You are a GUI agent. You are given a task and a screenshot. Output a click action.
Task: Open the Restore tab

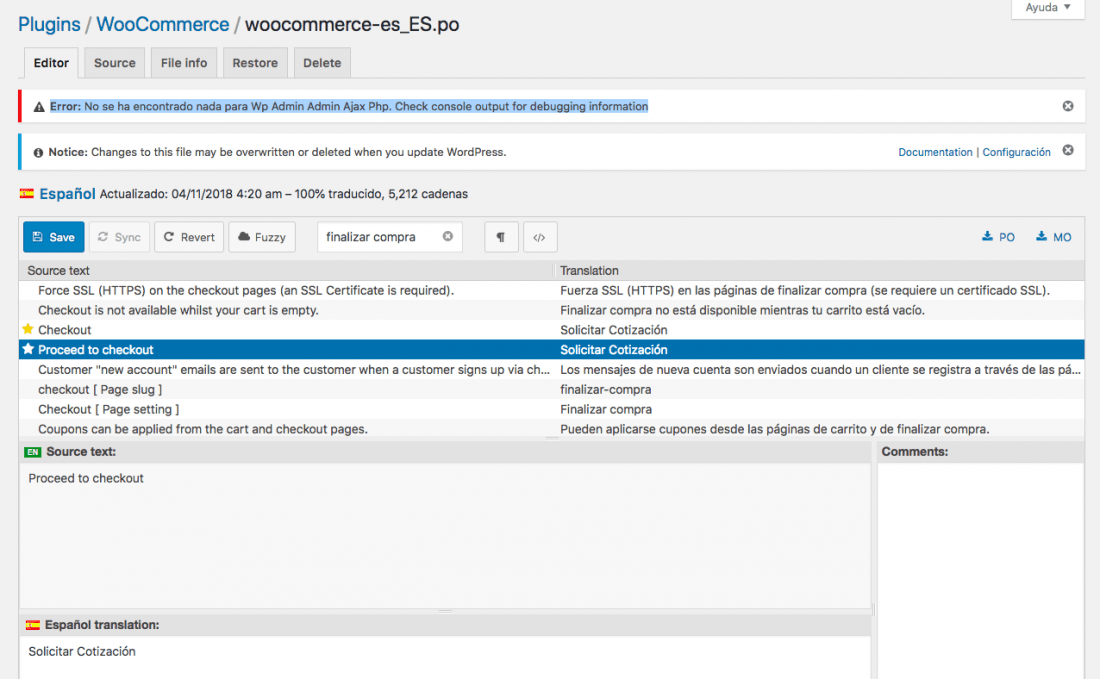(255, 62)
